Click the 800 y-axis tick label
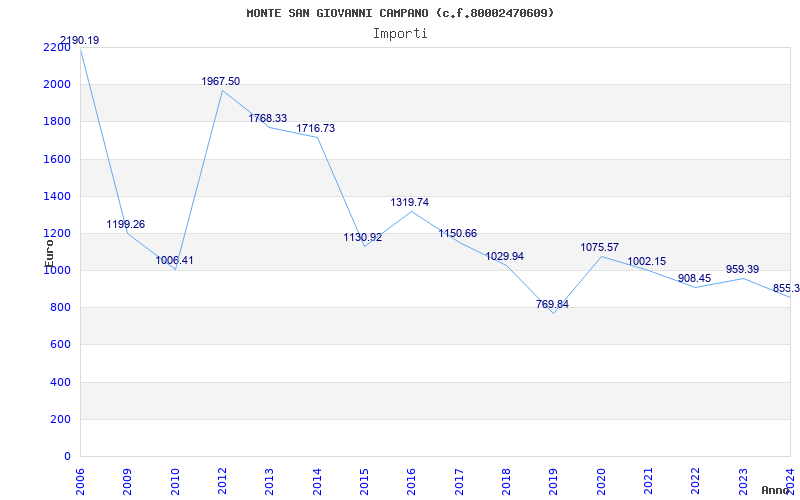Screen dimensions: 800x500 [x=61, y=308]
